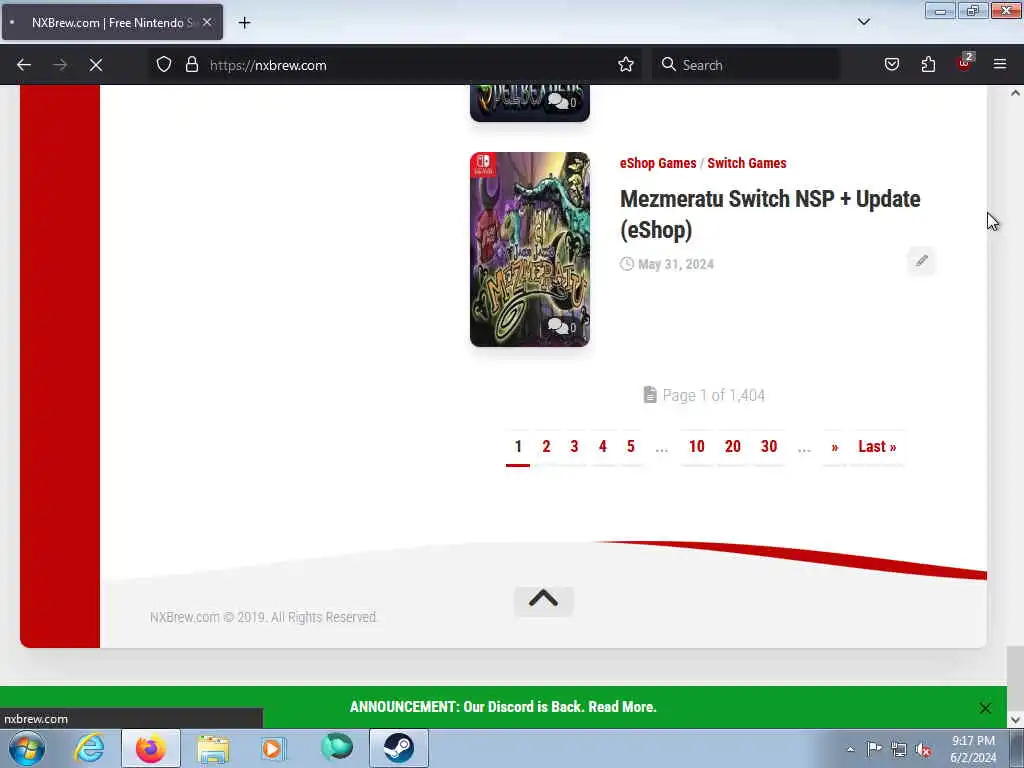This screenshot has height=768, width=1024.
Task: Jump to pagination page 10
Action: pos(696,447)
